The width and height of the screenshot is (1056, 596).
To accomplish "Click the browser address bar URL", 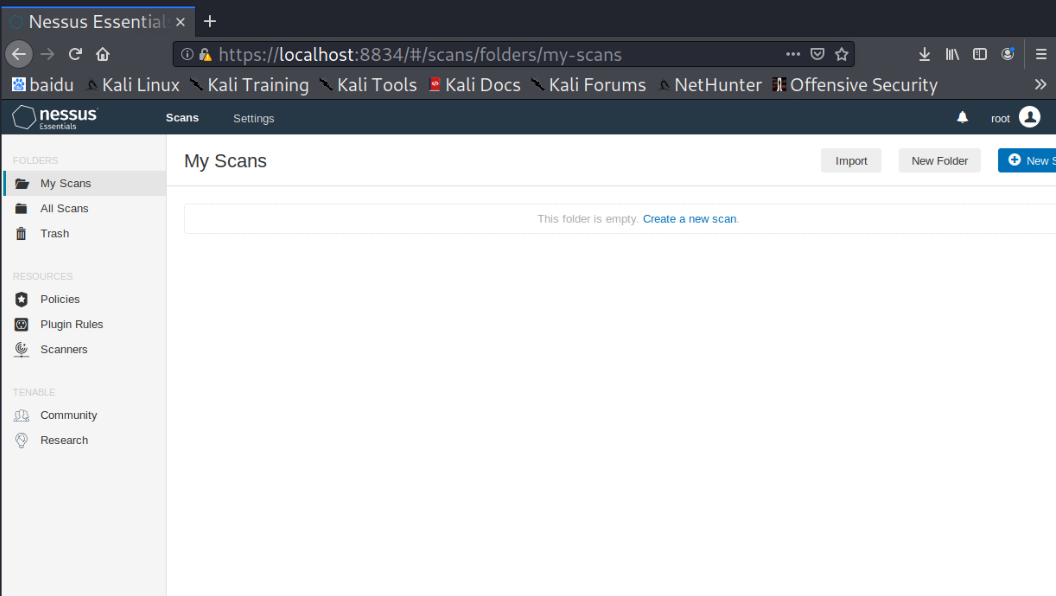I will point(420,55).
